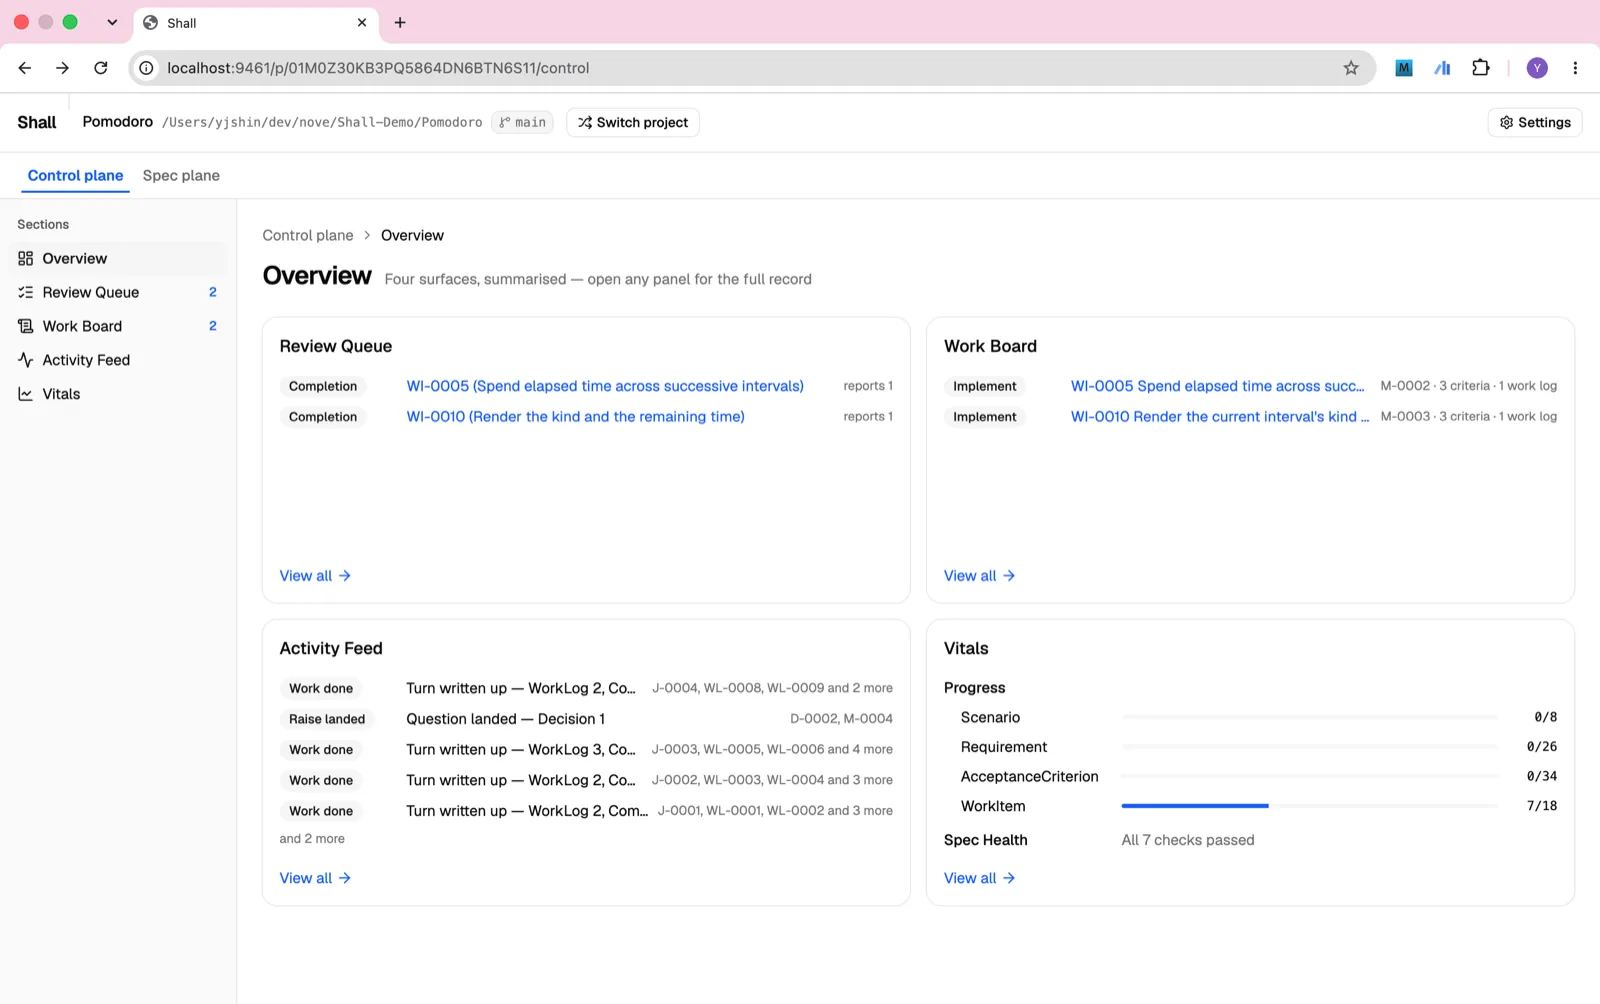Image resolution: width=1600 pixels, height=1004 pixels.
Task: Click the Overview grid icon in sidebar
Action: 26,258
